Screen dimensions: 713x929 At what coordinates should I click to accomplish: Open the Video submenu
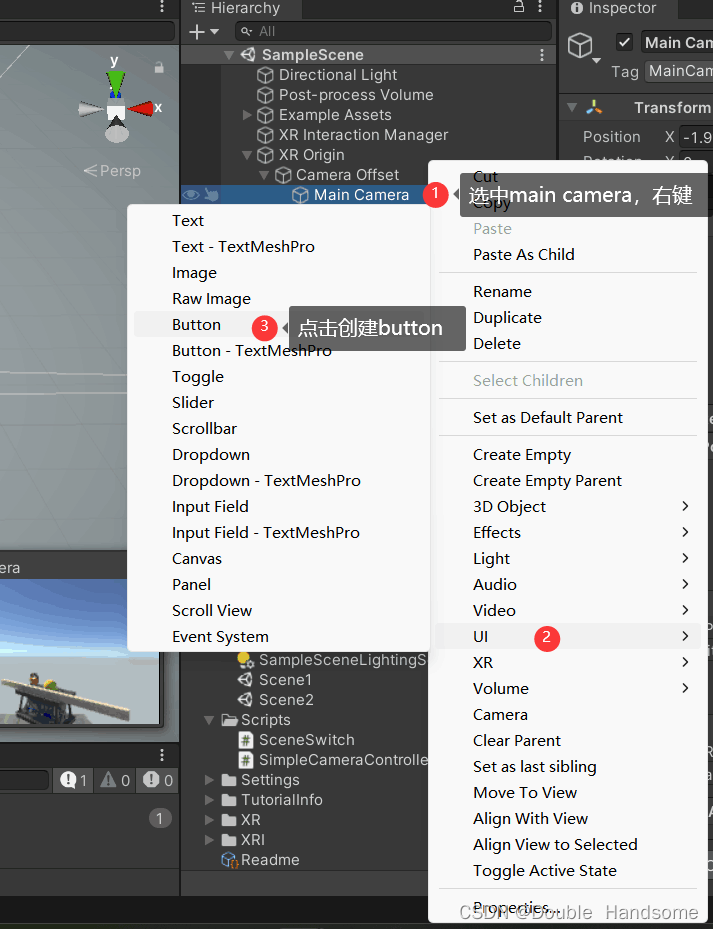568,611
